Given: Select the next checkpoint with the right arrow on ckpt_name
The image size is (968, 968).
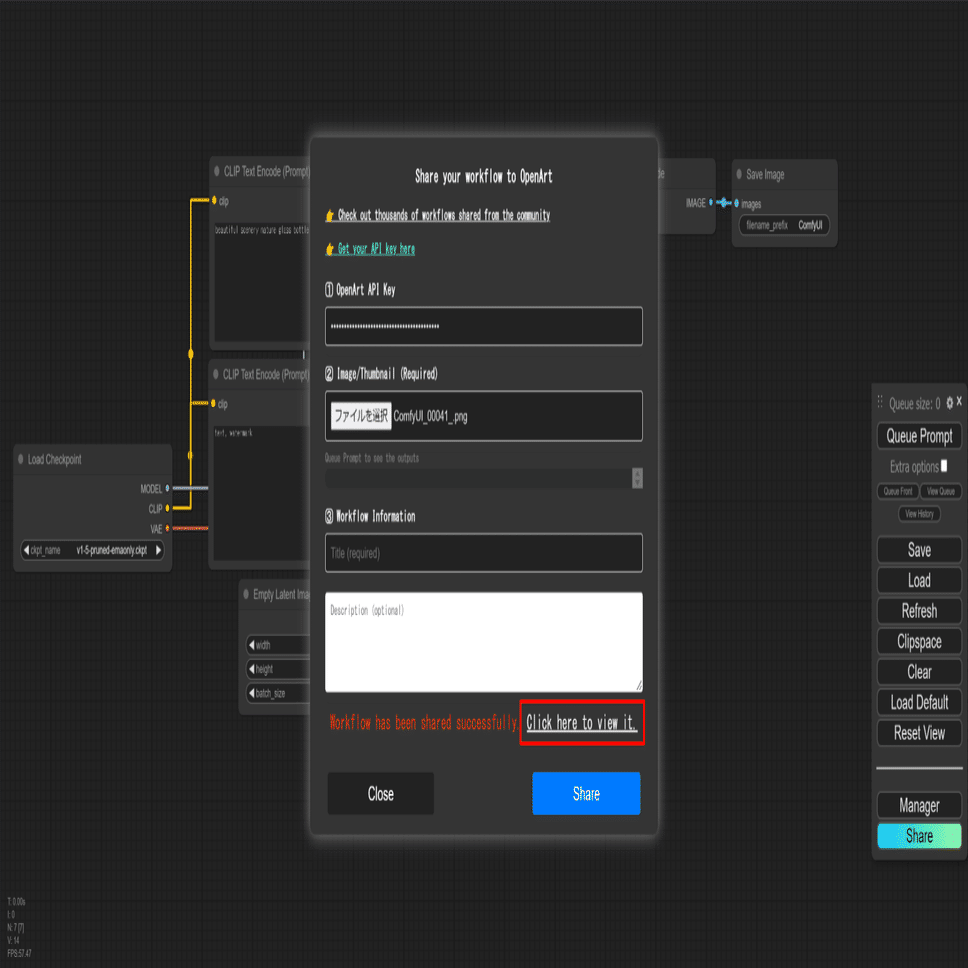Looking at the screenshot, I should [x=159, y=549].
